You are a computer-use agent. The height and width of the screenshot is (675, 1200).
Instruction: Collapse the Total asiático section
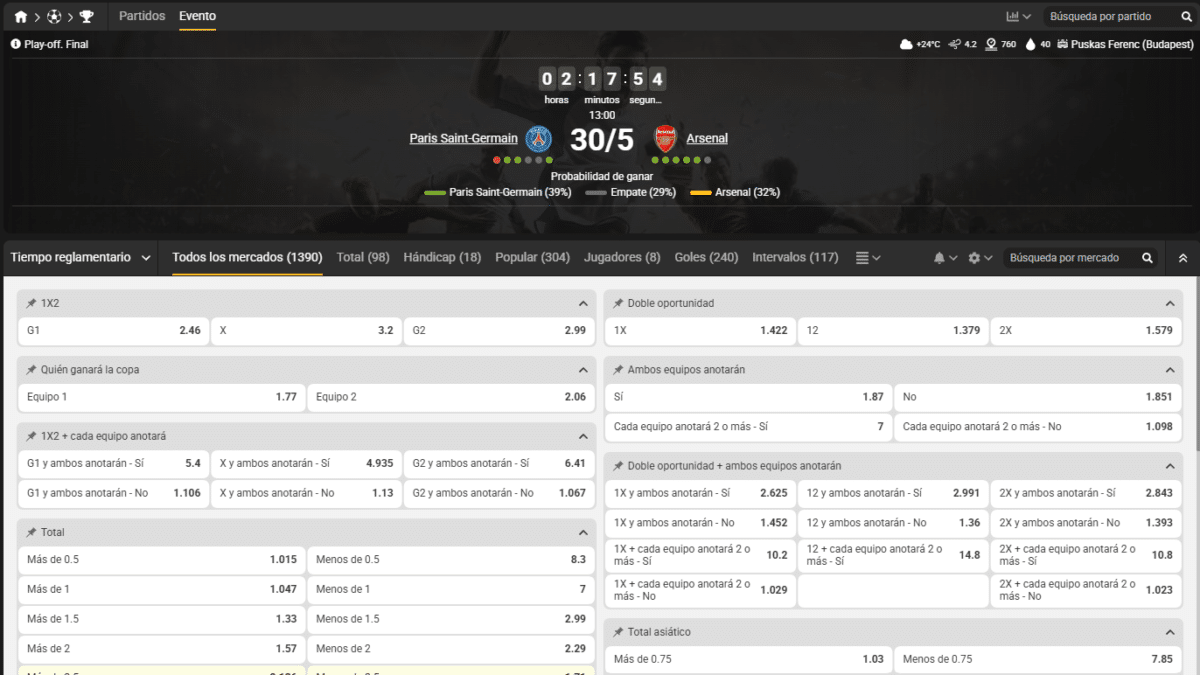(1170, 633)
